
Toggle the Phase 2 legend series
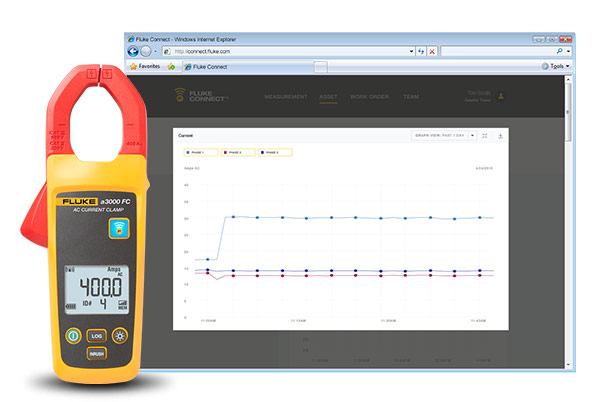click(238, 152)
